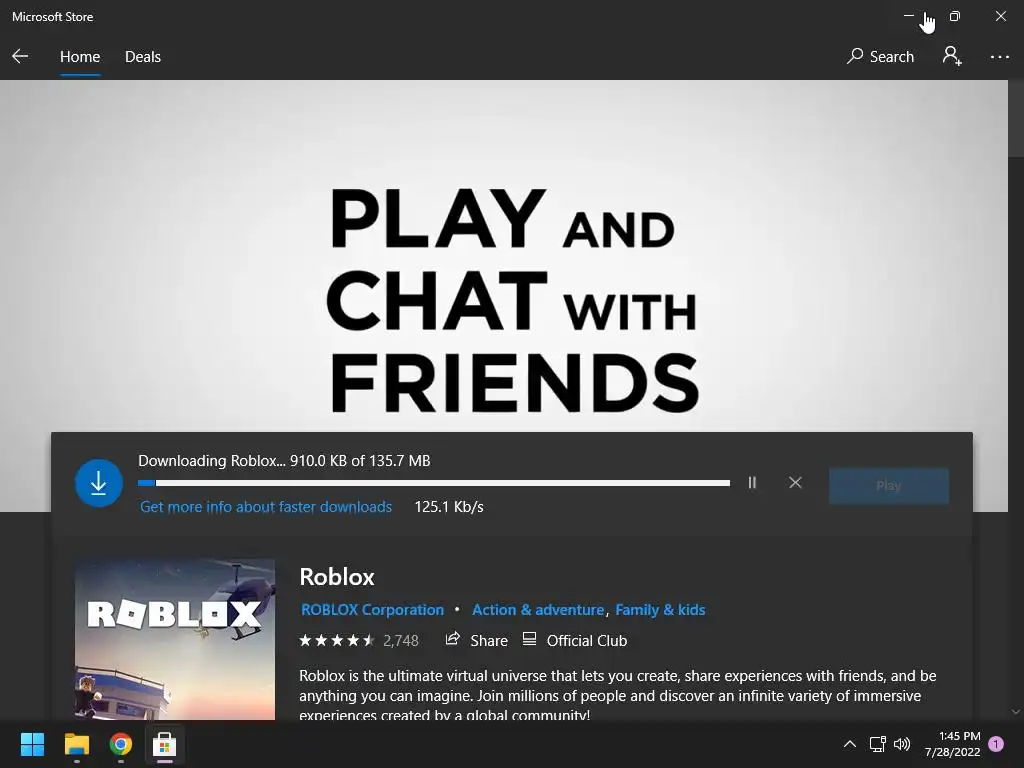Open Get more info about faster downloads
Viewport: 1024px width, 768px height.
click(x=266, y=507)
